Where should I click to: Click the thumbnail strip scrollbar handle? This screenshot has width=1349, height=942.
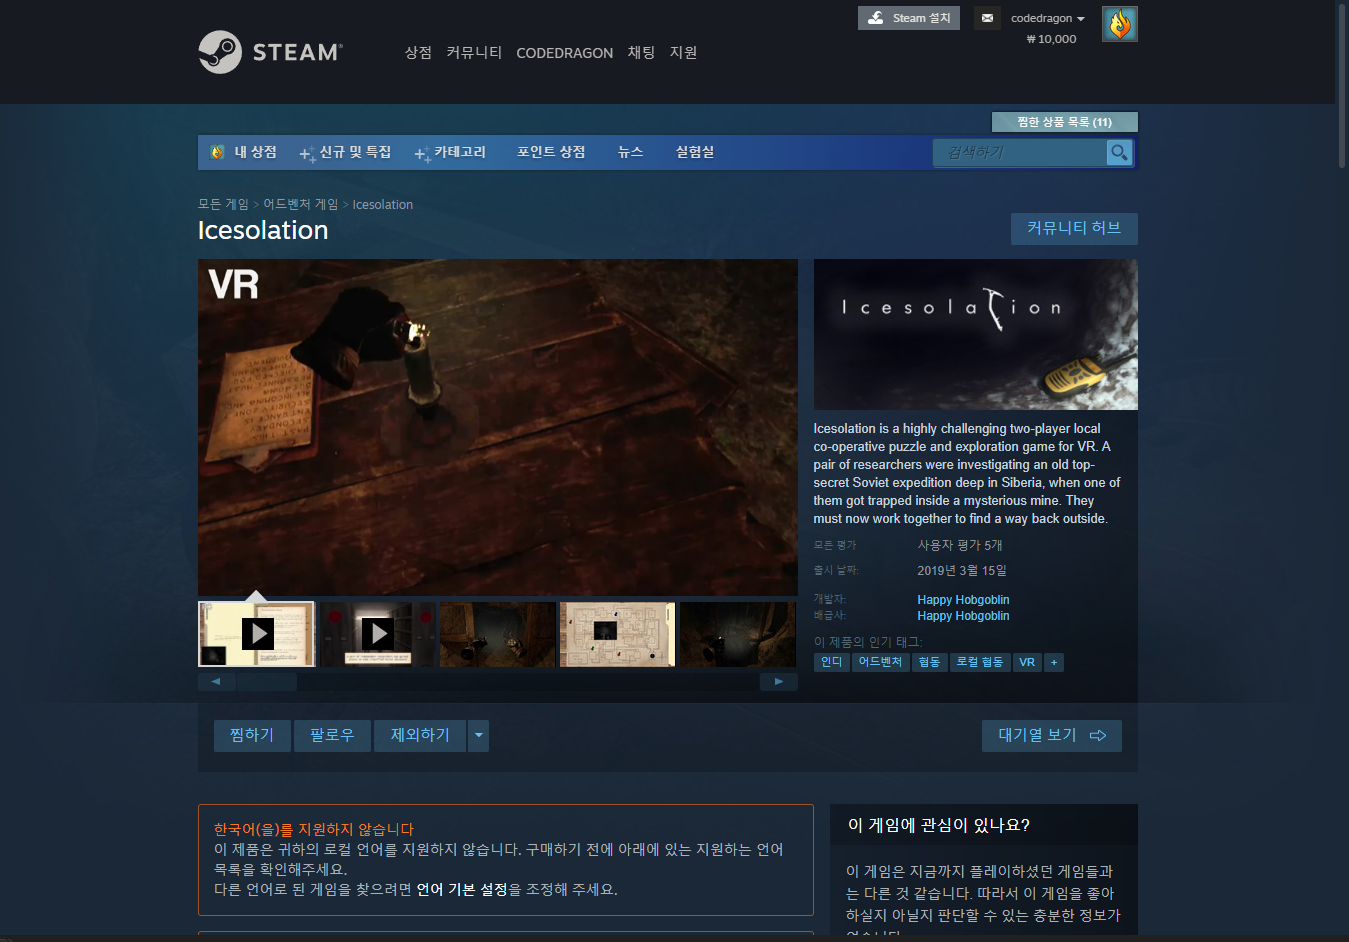[x=267, y=682]
